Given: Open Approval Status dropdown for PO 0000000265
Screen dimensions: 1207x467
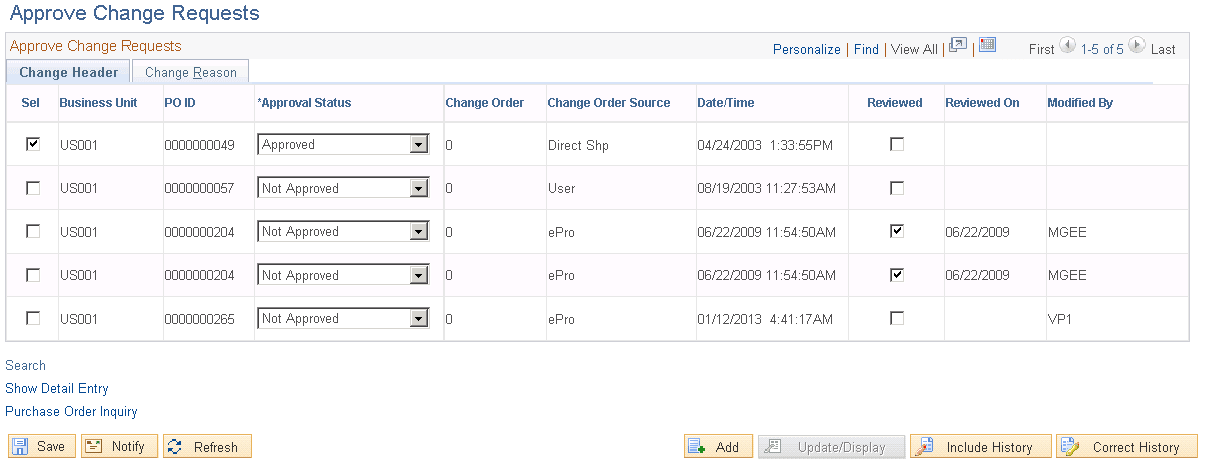Looking at the screenshot, I should pyautogui.click(x=343, y=319).
